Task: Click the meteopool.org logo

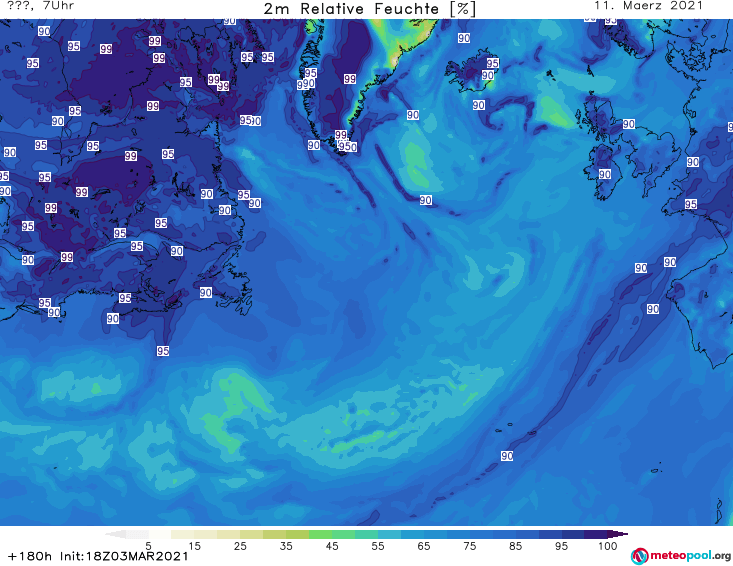Action: [681, 556]
